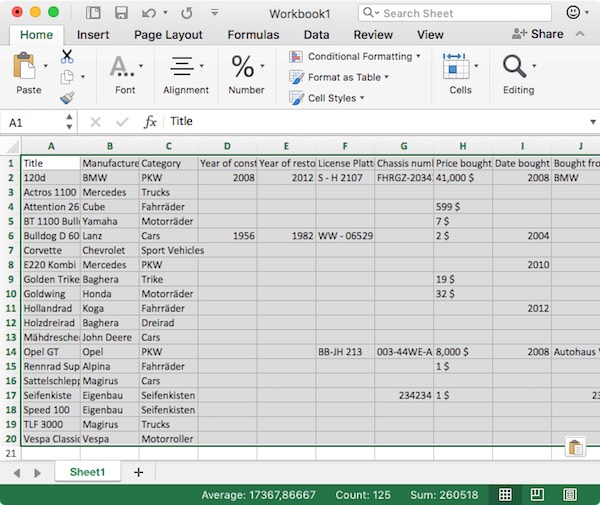Open the Undo history dropdown arrow
600x505 pixels.
tap(165, 13)
